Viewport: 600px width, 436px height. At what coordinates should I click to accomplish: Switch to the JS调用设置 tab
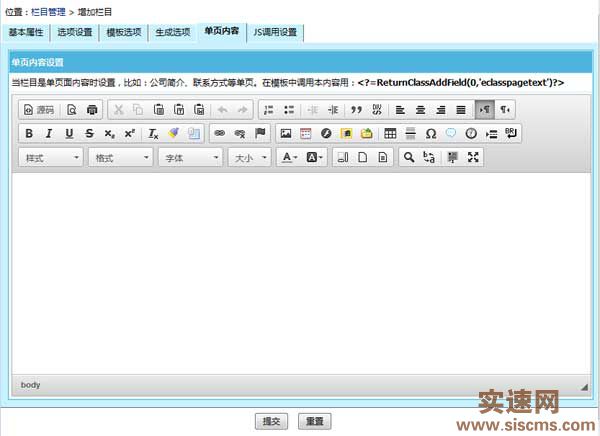(275, 32)
